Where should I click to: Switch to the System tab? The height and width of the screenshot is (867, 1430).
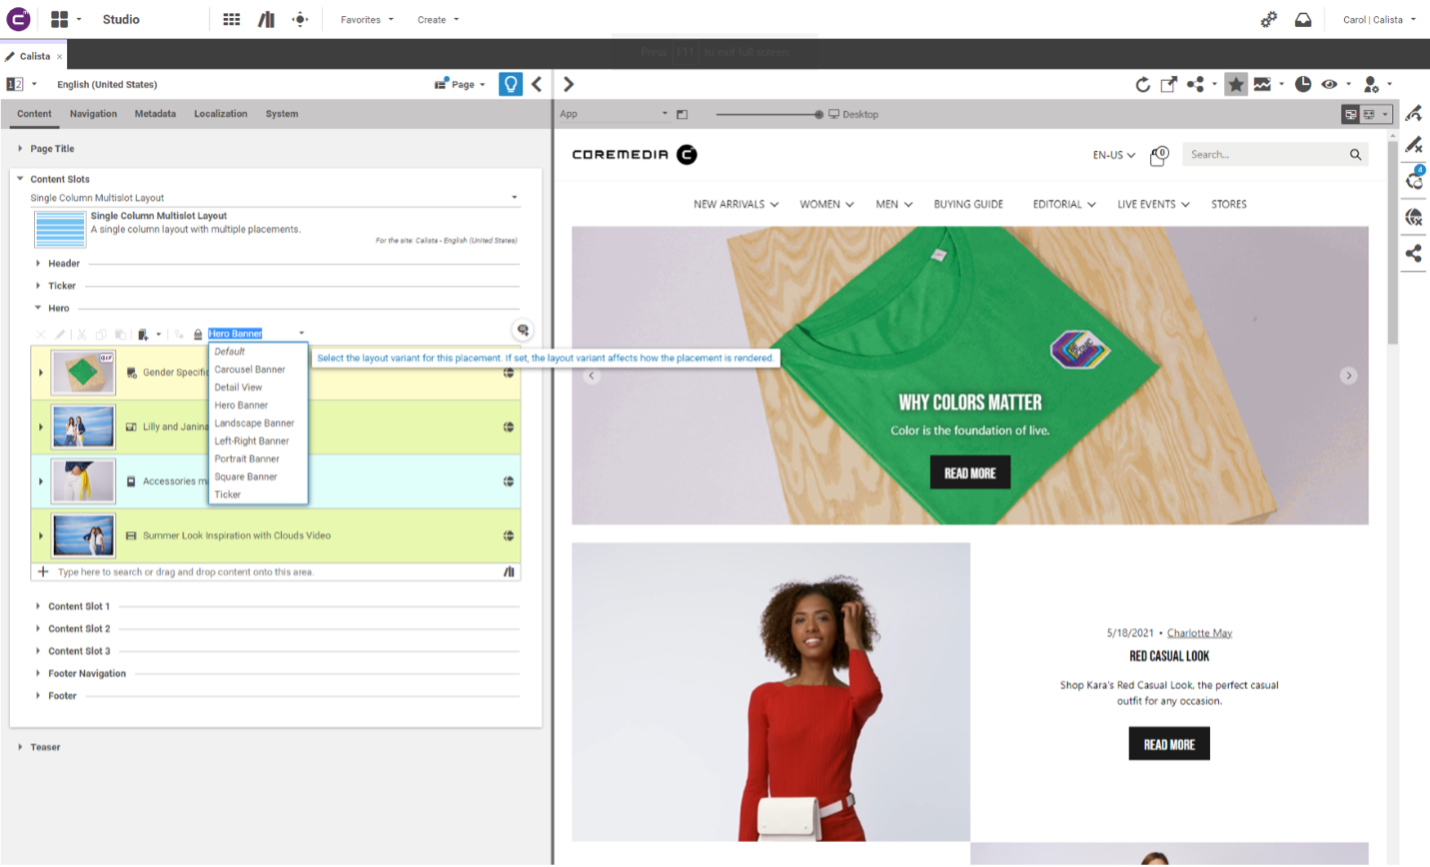282,114
